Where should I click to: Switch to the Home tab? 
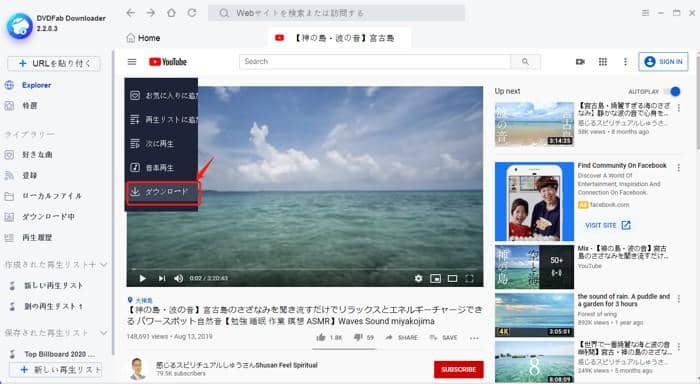point(143,38)
